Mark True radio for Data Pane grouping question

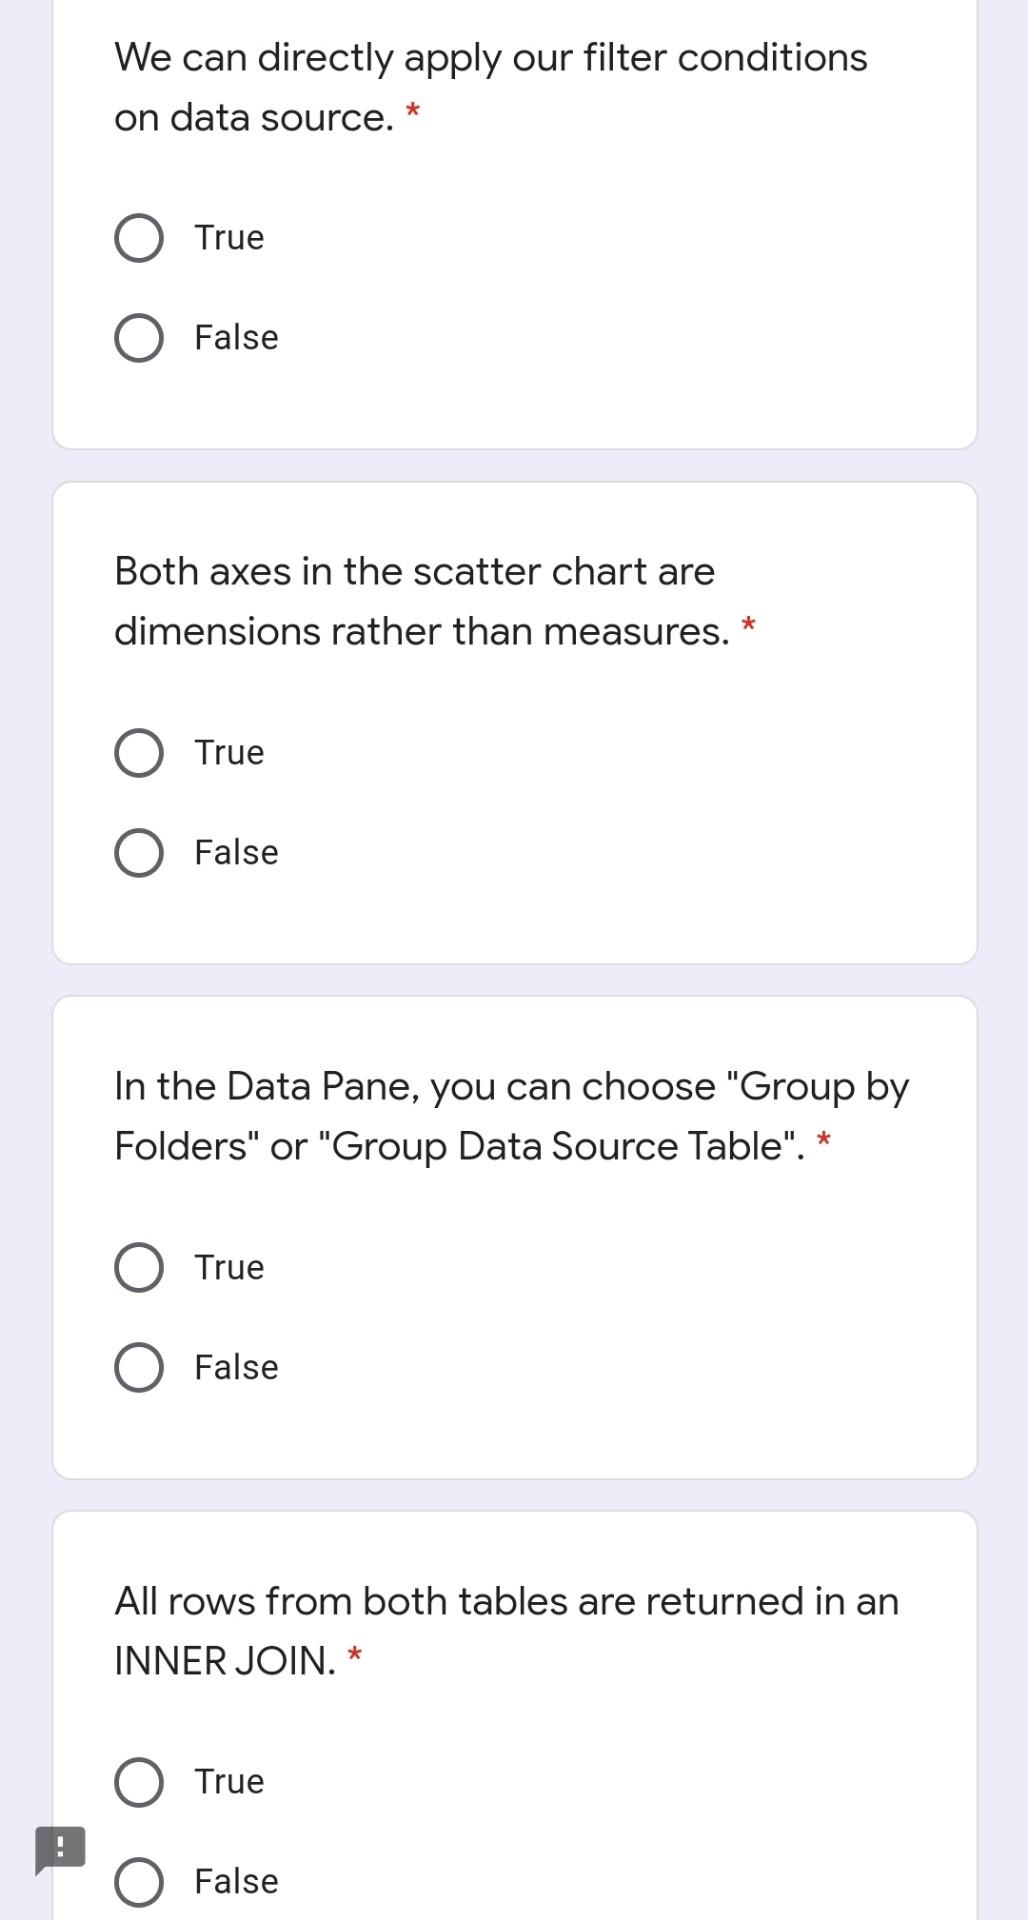139,1268
